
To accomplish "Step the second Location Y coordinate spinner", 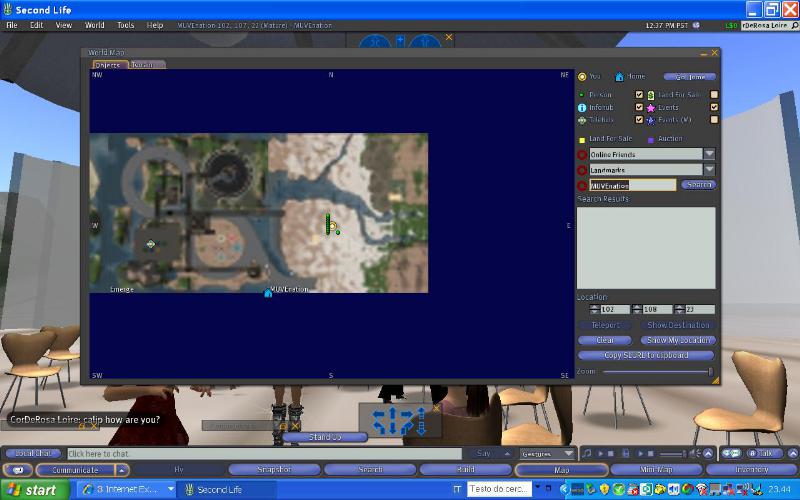I will [x=637, y=309].
